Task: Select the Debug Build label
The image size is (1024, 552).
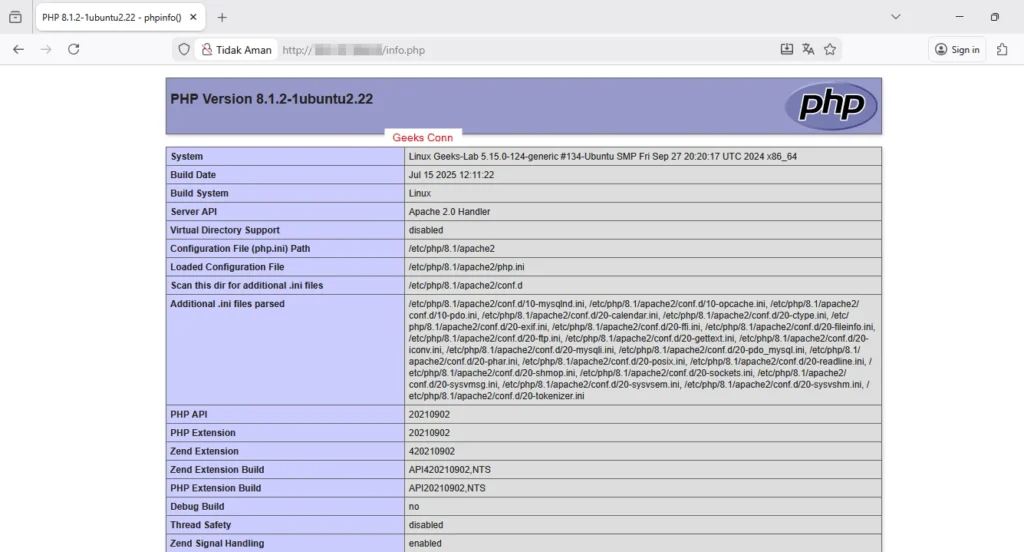Action: (197, 507)
